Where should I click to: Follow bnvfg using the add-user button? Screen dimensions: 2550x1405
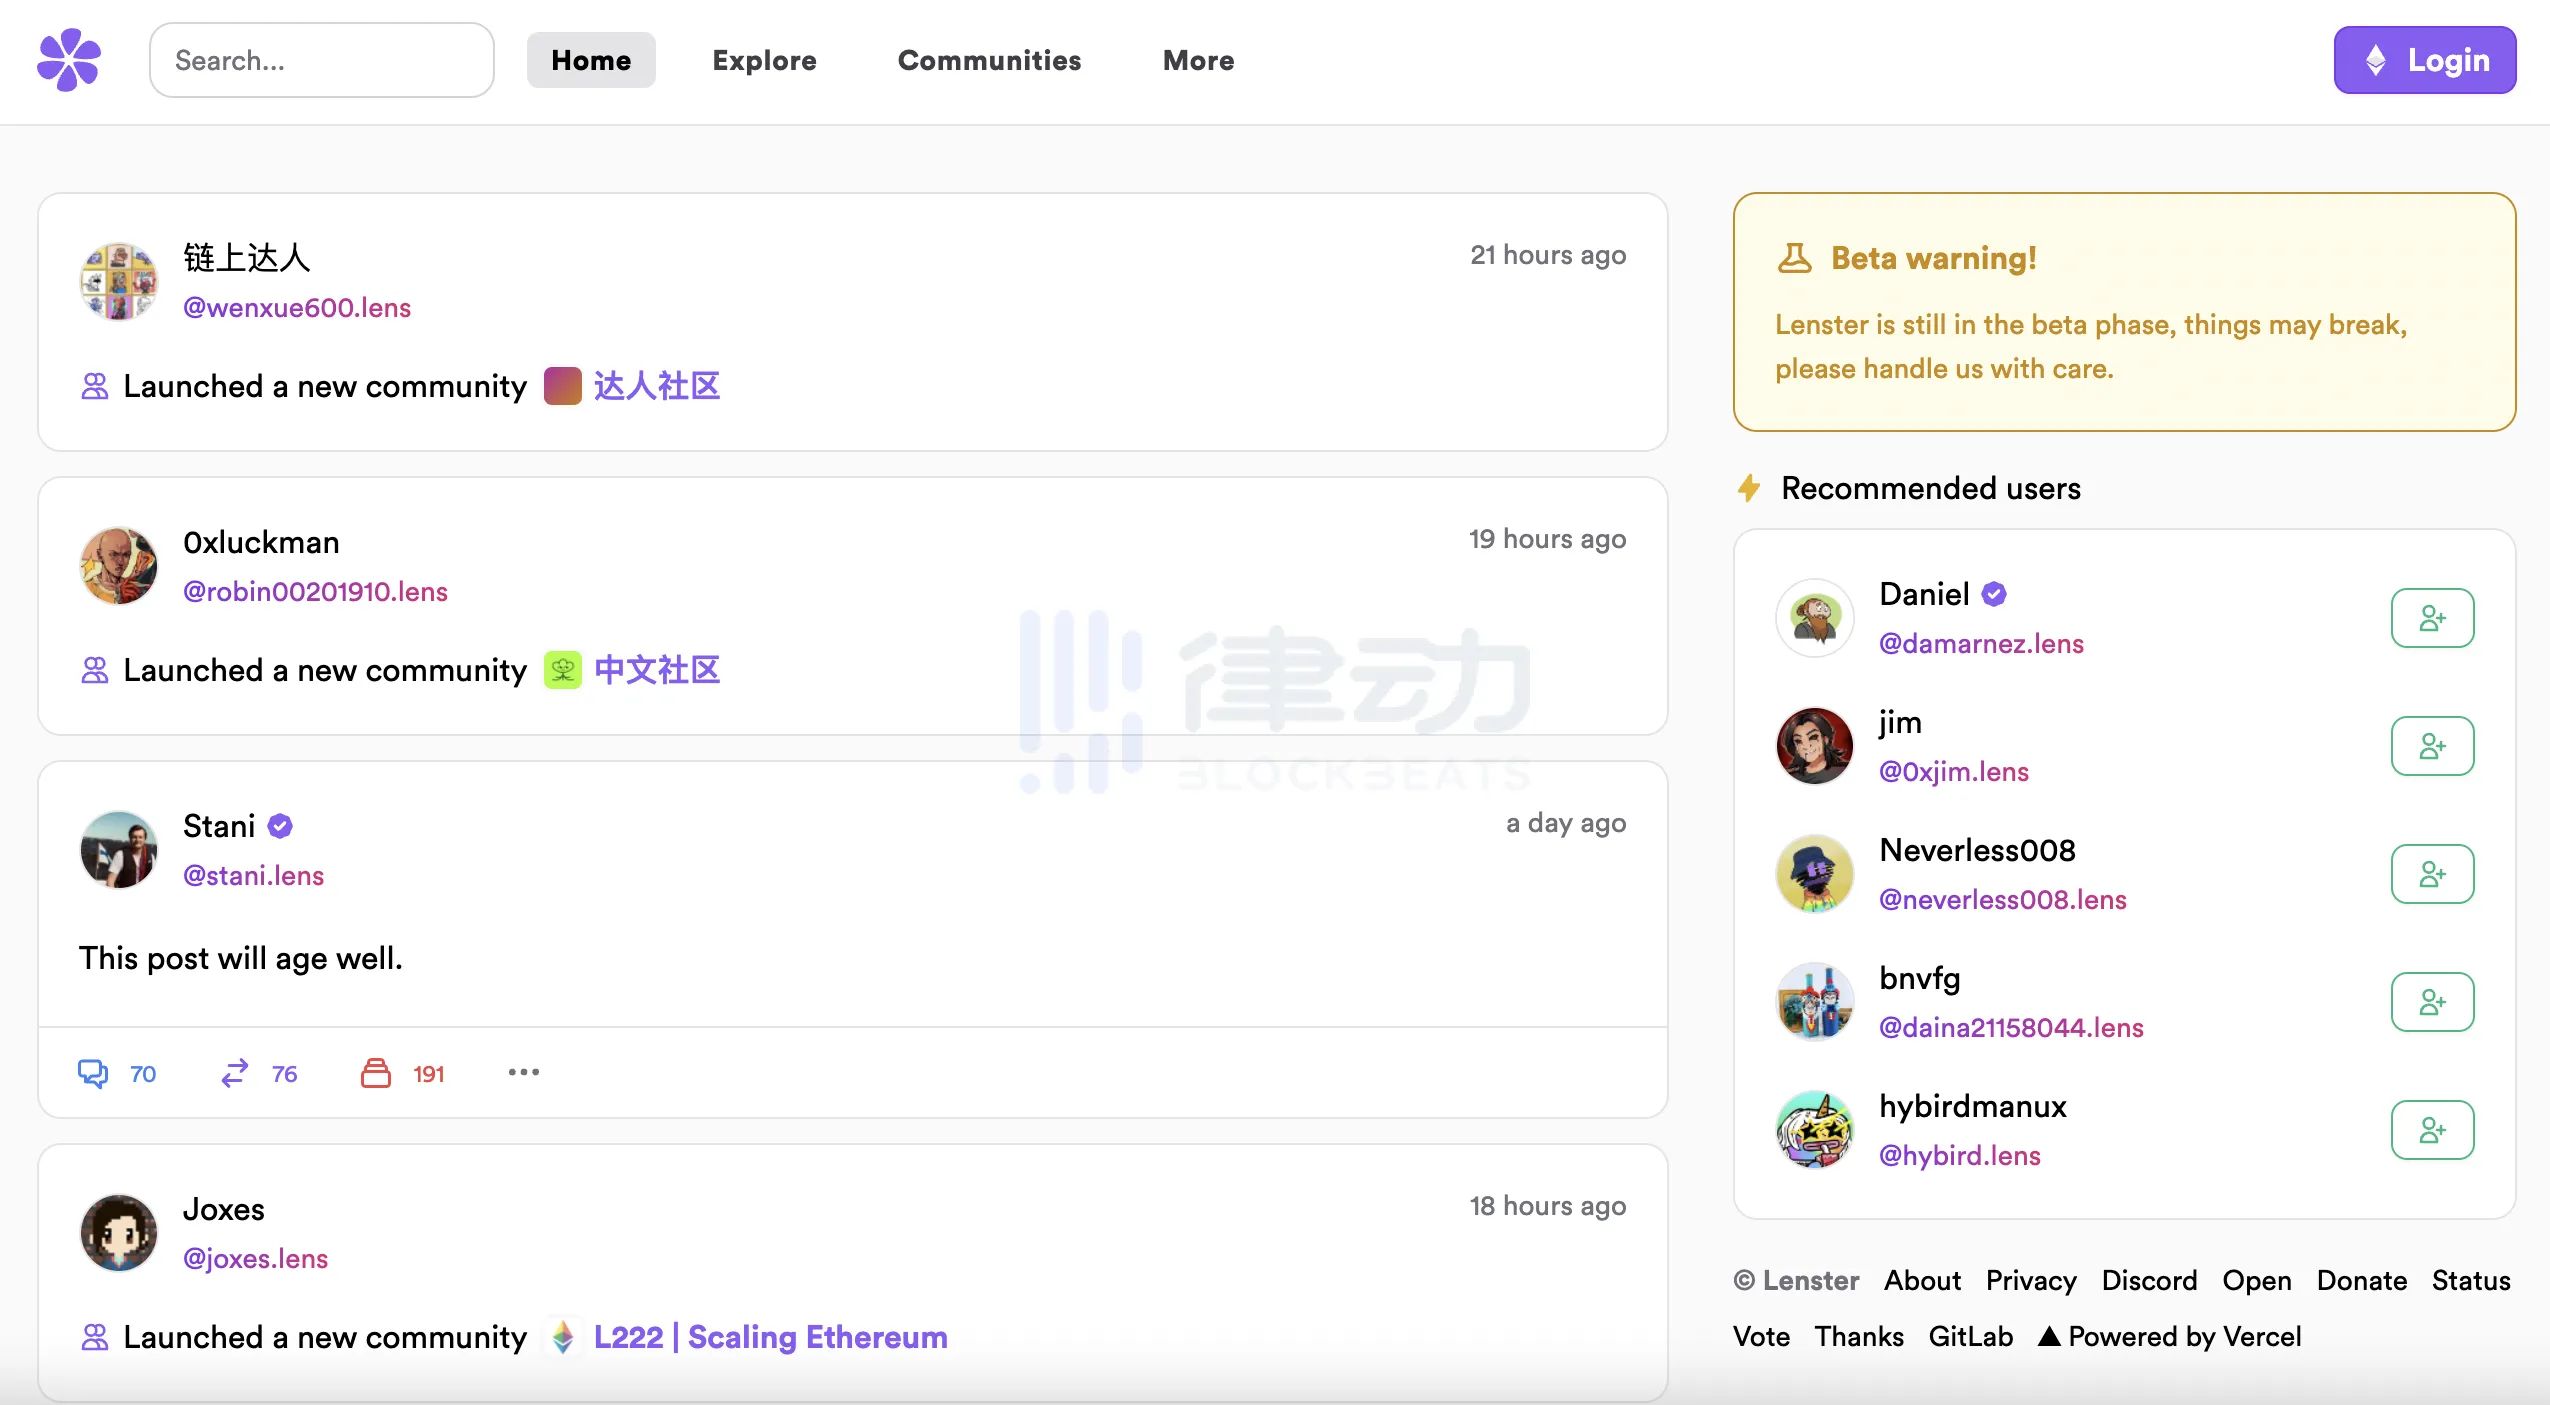(2431, 1002)
